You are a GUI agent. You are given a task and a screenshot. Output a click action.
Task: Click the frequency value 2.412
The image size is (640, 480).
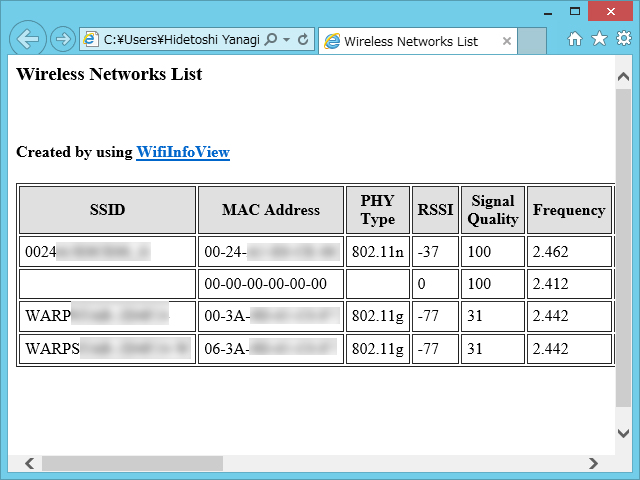point(569,284)
